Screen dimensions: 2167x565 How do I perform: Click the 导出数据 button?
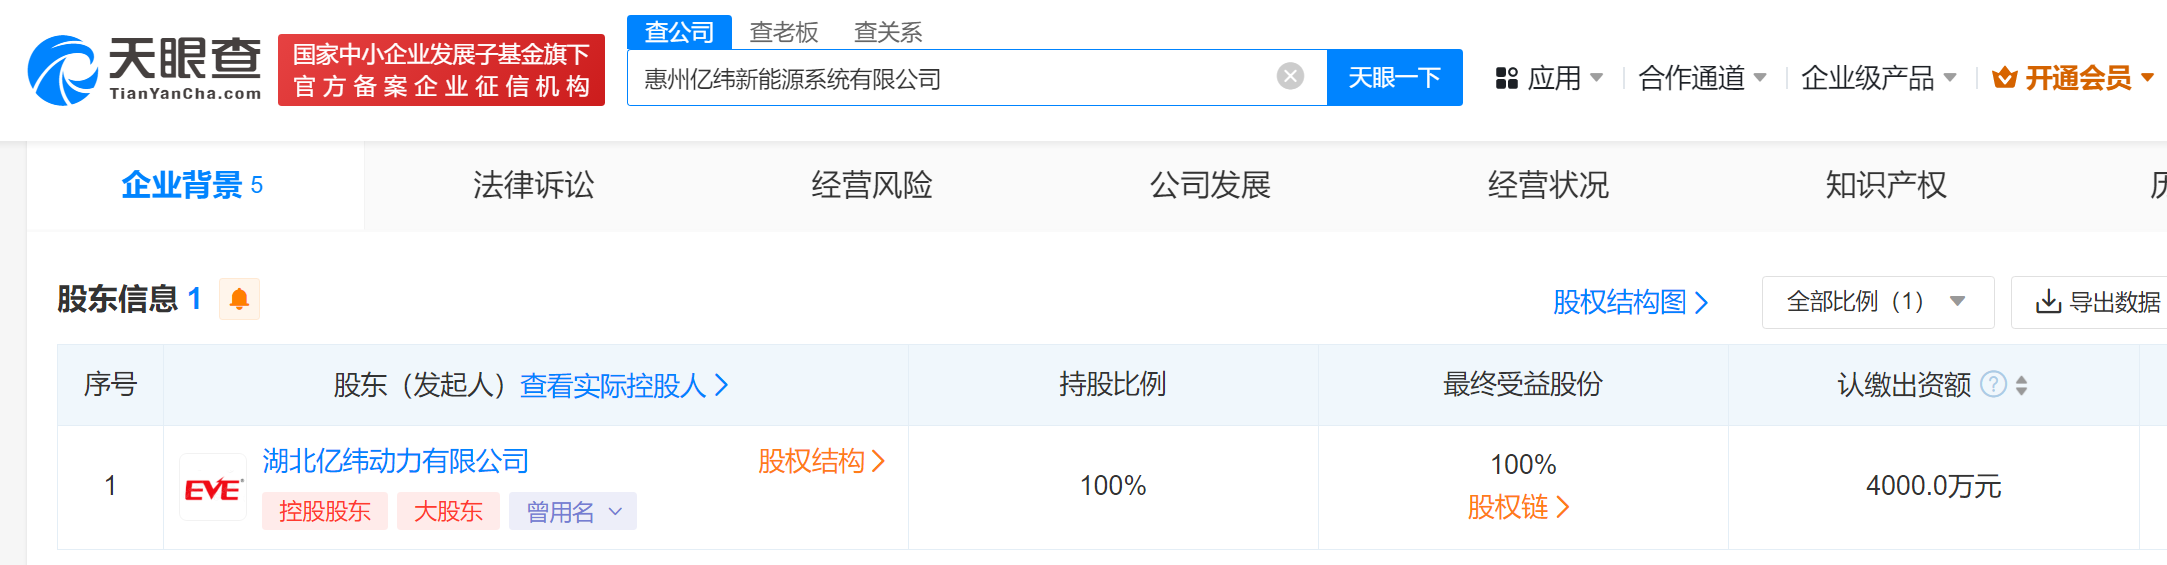pyautogui.click(x=2090, y=302)
